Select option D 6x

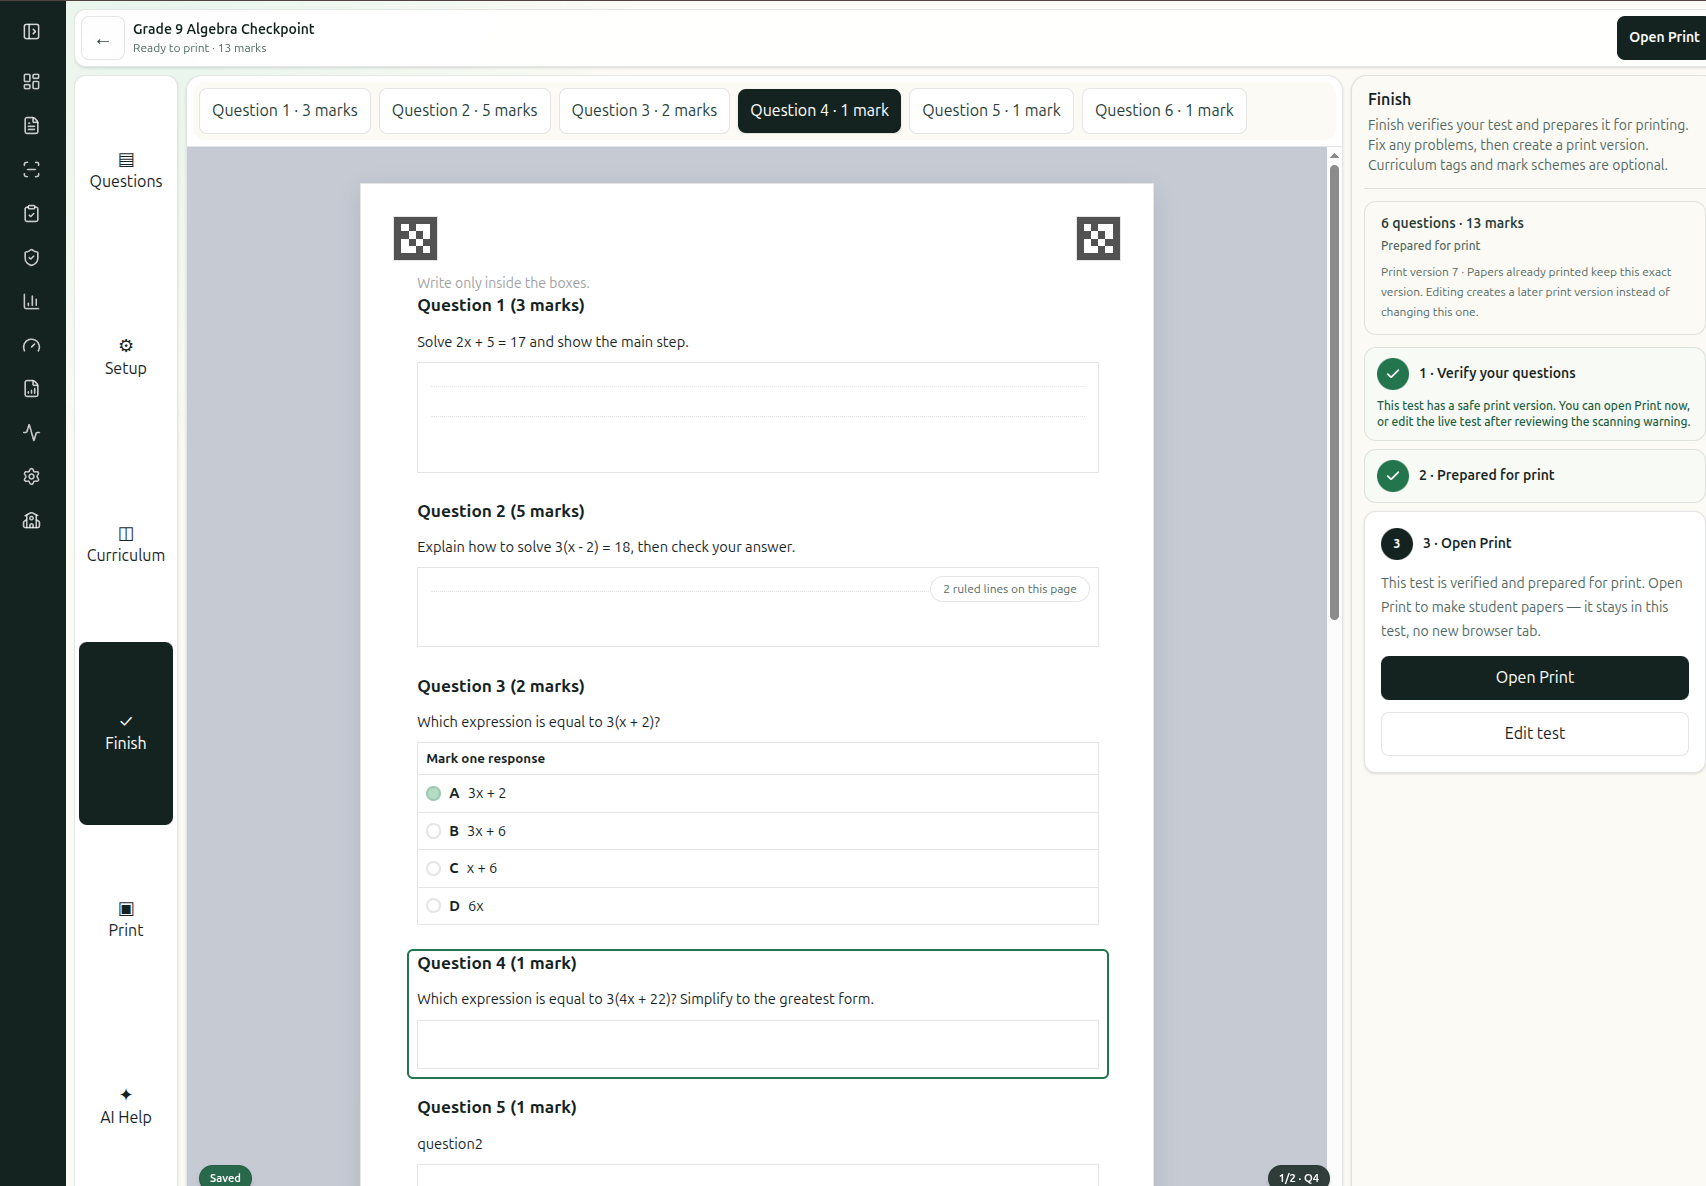(x=757, y=906)
